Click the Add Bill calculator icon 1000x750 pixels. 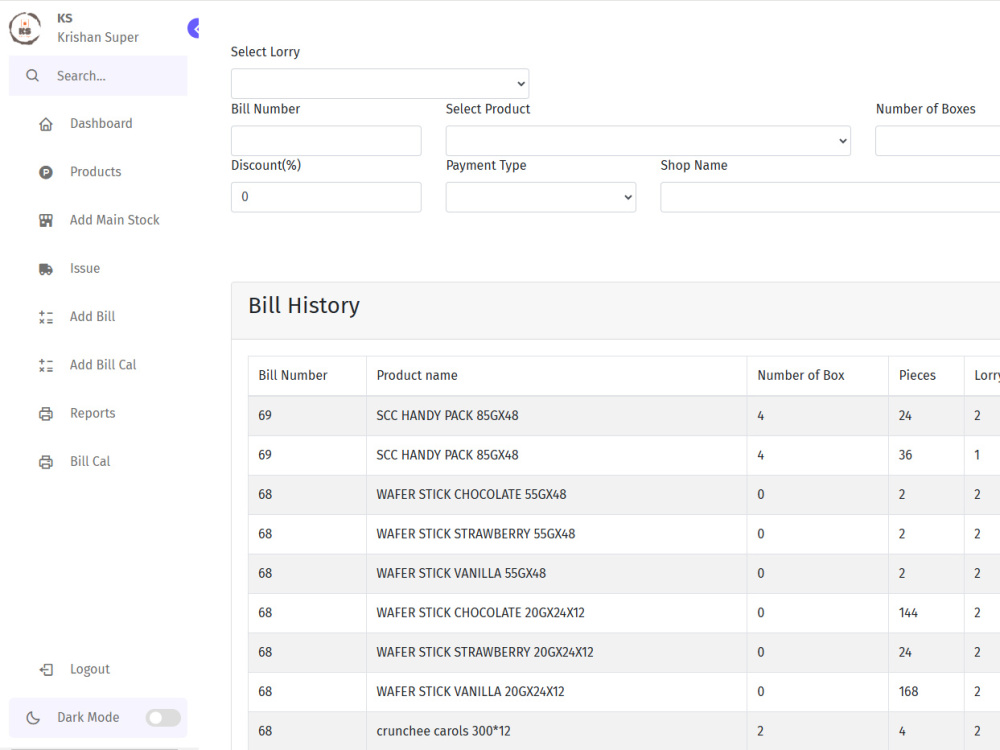[x=46, y=317]
